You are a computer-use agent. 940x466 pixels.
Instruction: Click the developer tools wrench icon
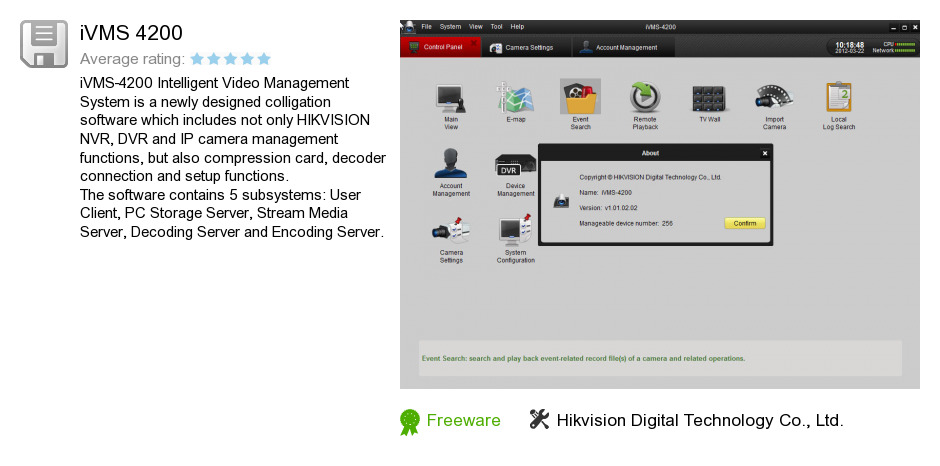pos(539,419)
